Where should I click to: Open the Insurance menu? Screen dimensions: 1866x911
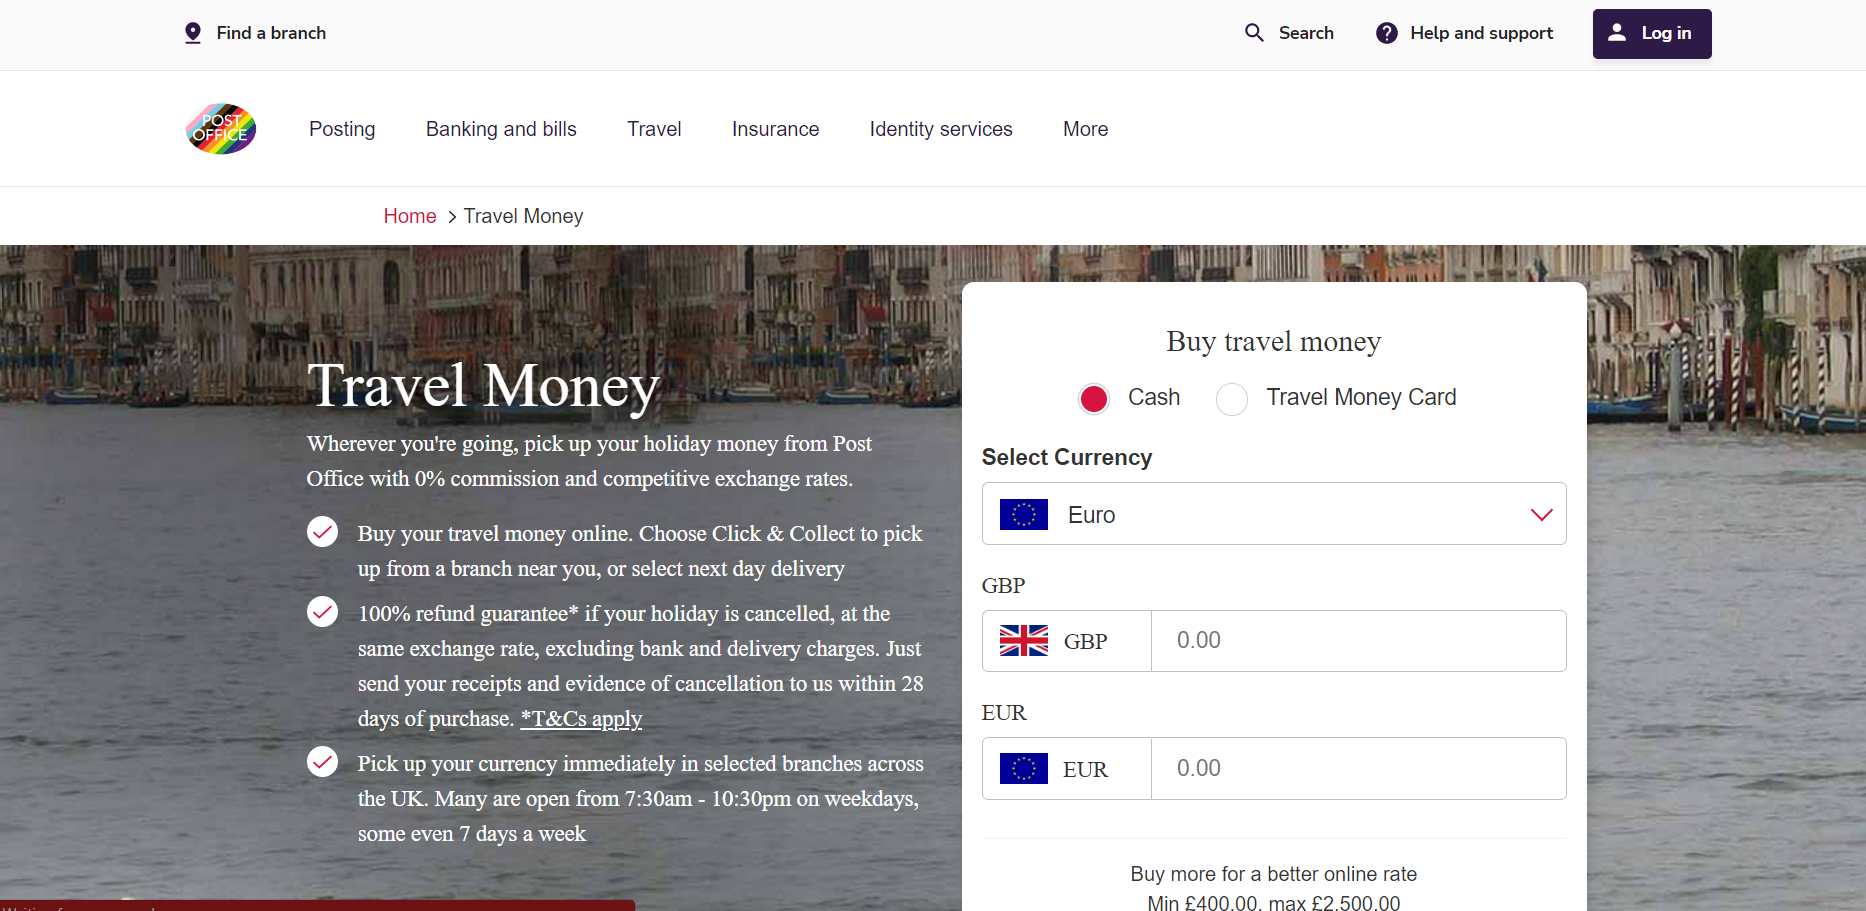point(775,129)
